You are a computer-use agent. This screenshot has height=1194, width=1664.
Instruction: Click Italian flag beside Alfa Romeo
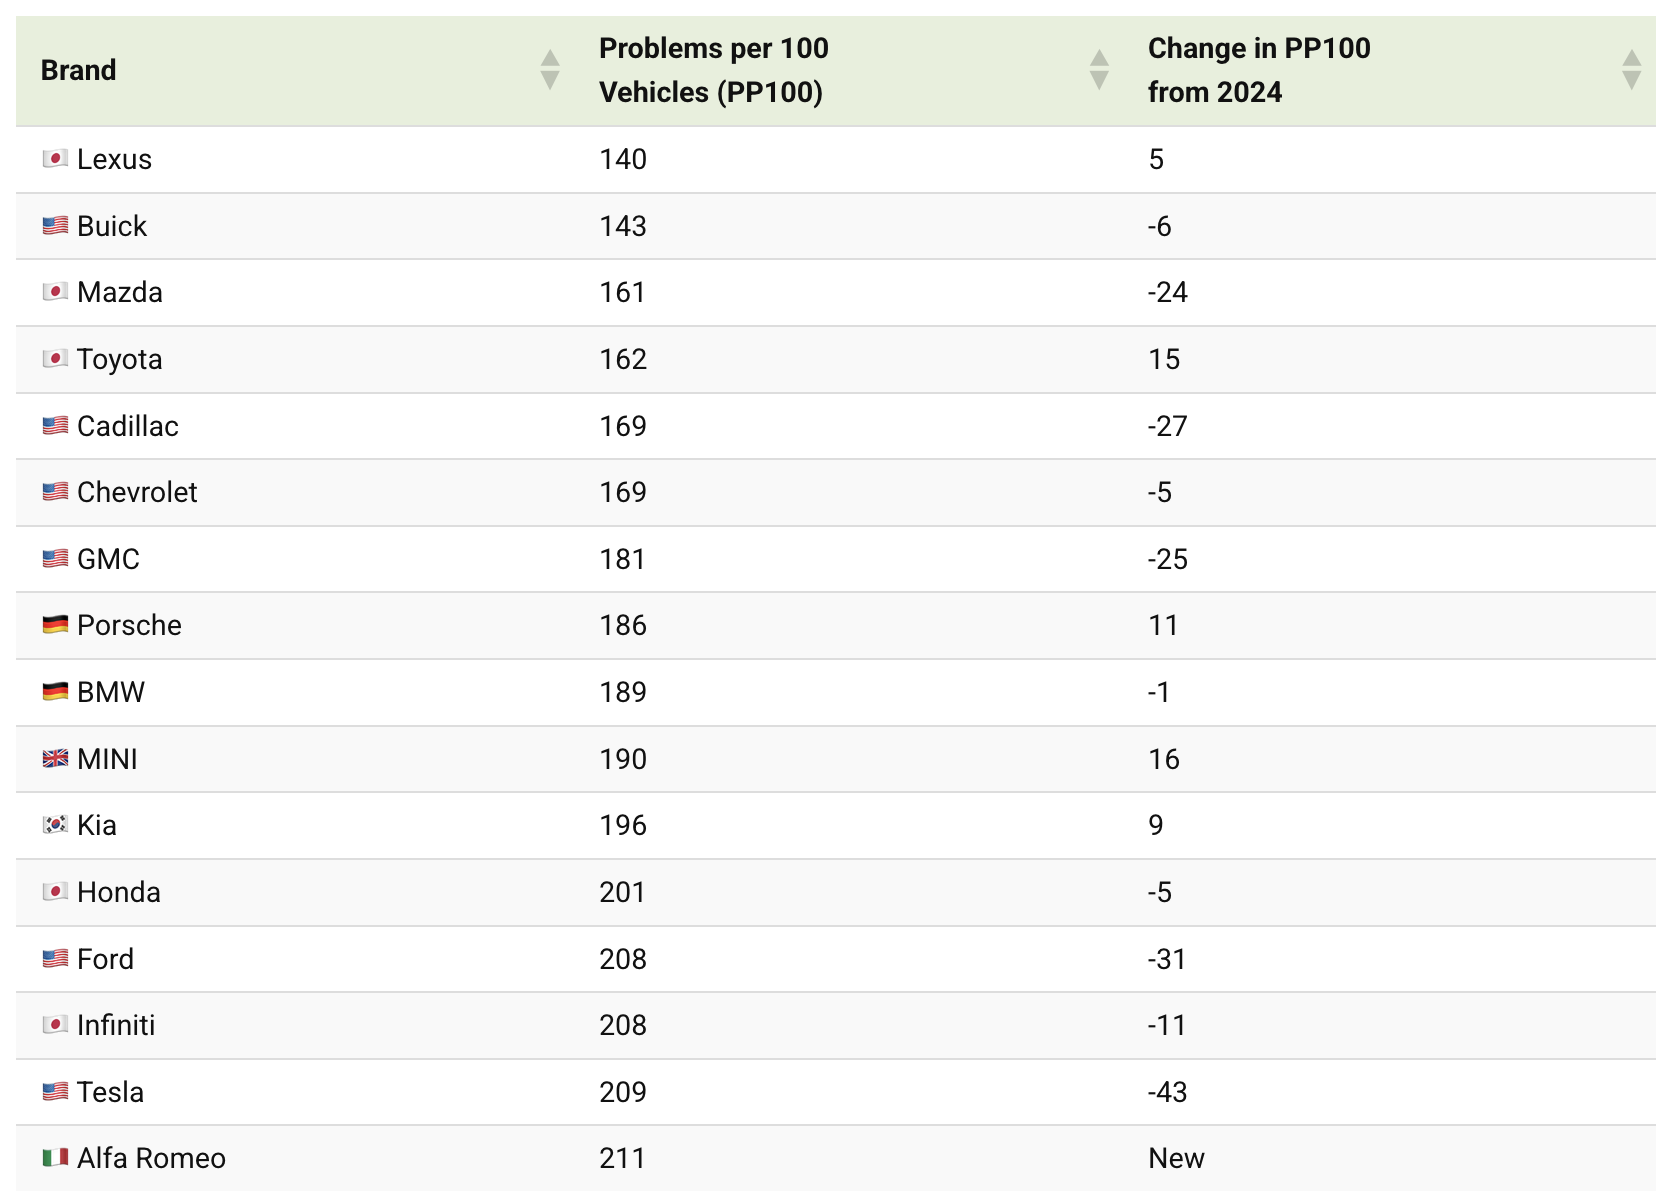coord(55,1158)
